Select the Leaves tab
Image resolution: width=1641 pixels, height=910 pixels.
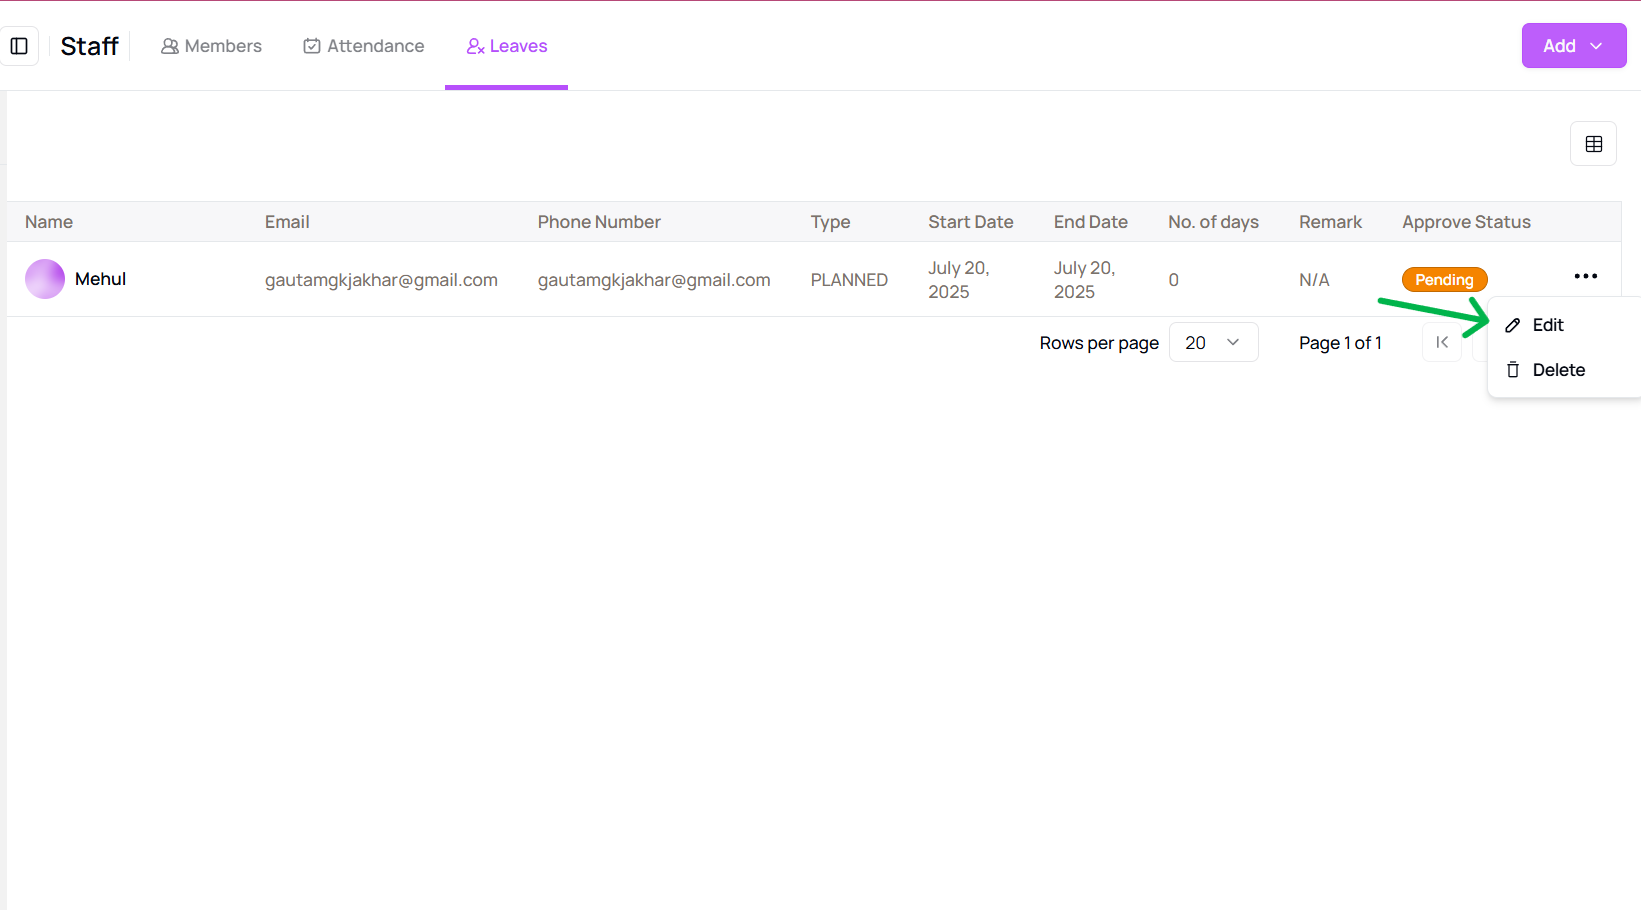[x=507, y=46]
